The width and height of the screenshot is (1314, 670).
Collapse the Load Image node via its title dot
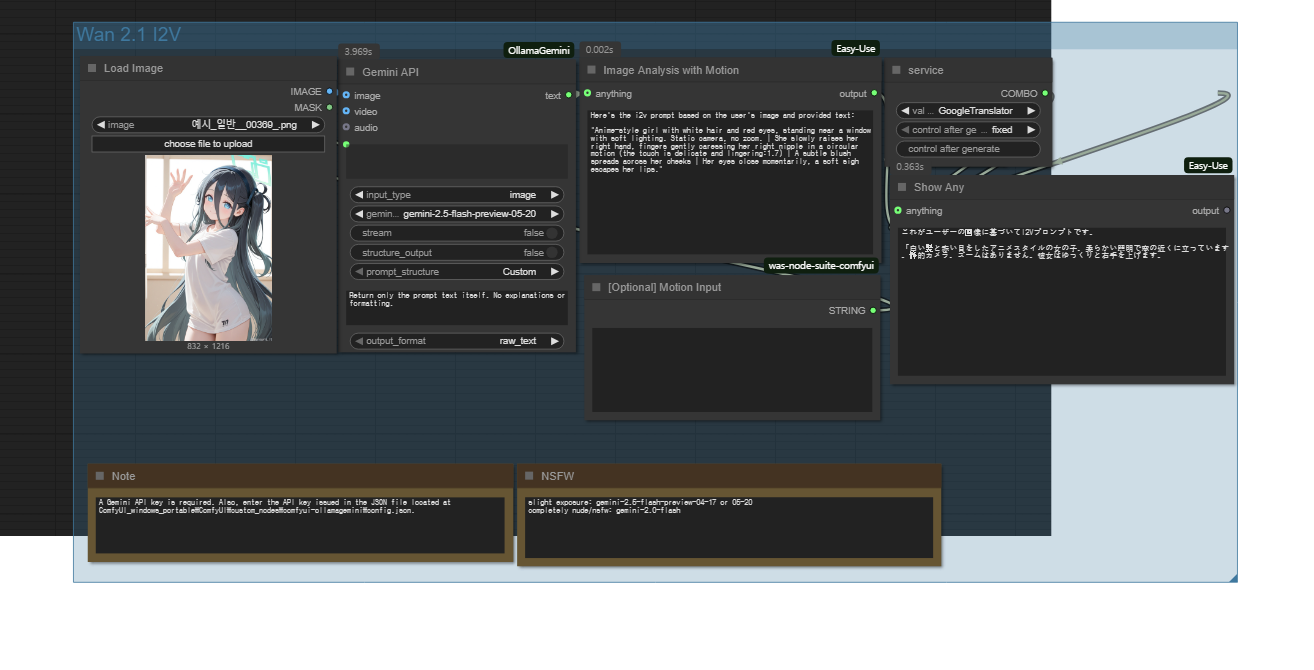pos(92,68)
